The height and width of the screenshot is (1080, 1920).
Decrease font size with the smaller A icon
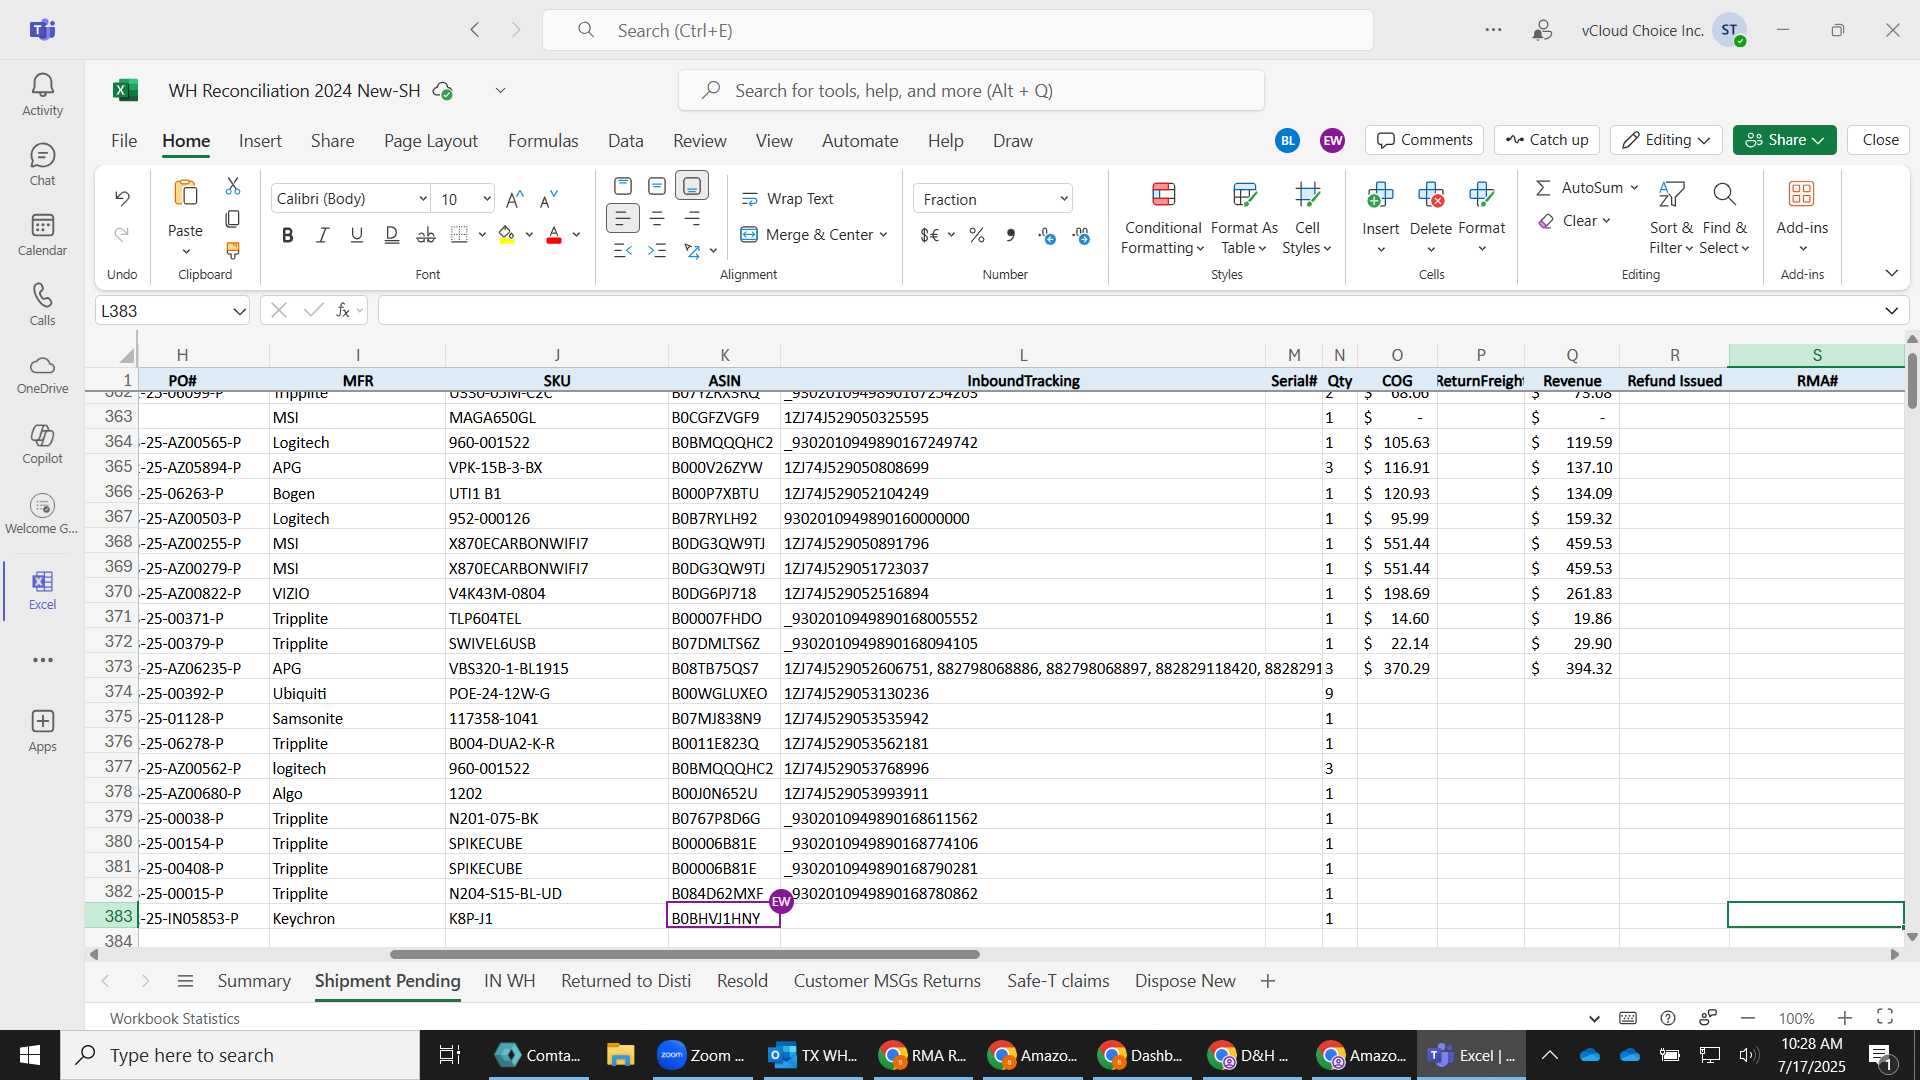[548, 199]
